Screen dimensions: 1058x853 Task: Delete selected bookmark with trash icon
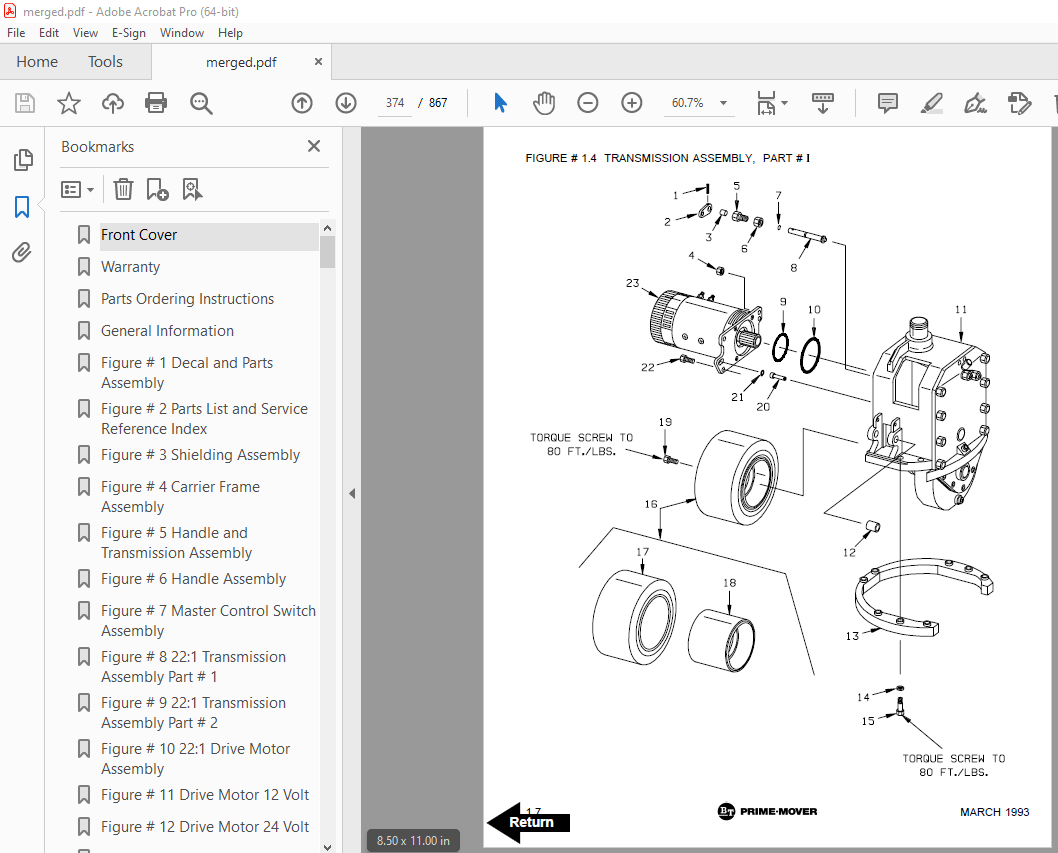[123, 190]
